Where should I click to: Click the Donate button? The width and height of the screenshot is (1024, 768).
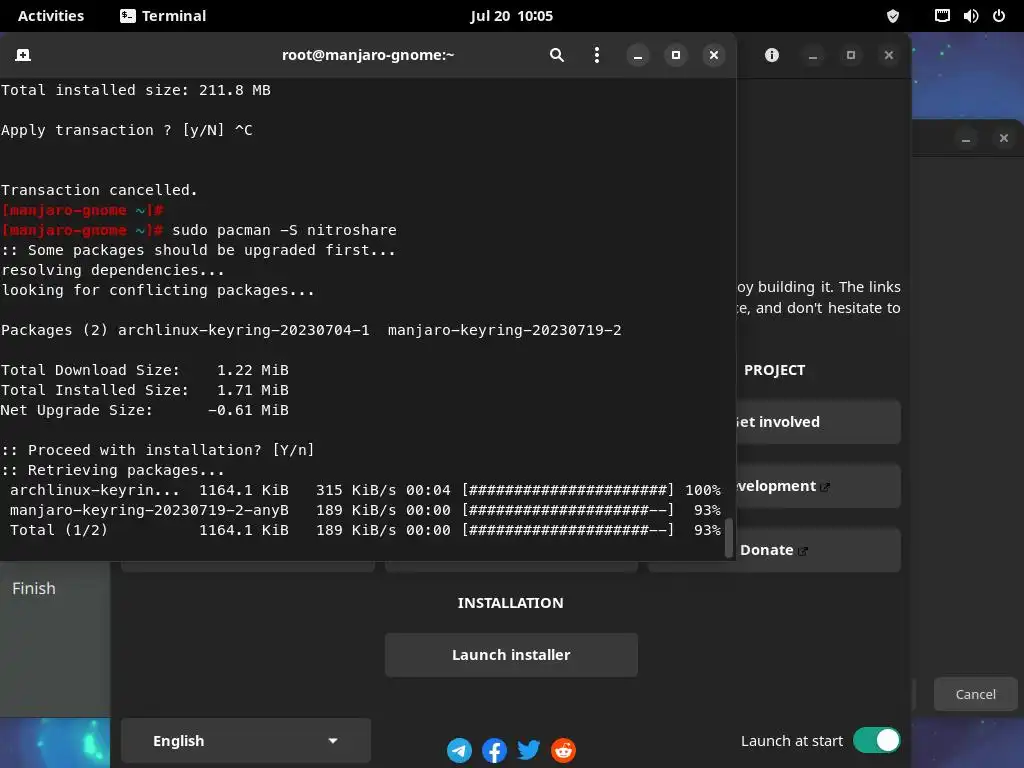[x=819, y=550]
